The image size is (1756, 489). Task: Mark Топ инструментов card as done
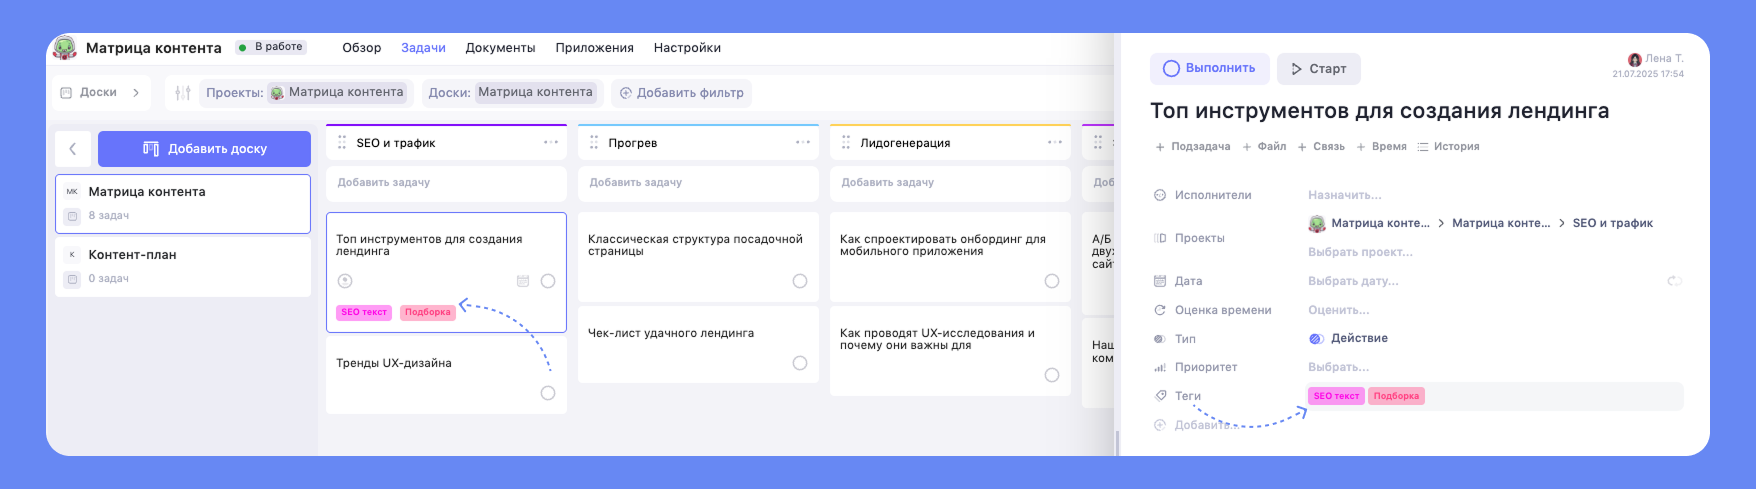tap(548, 281)
